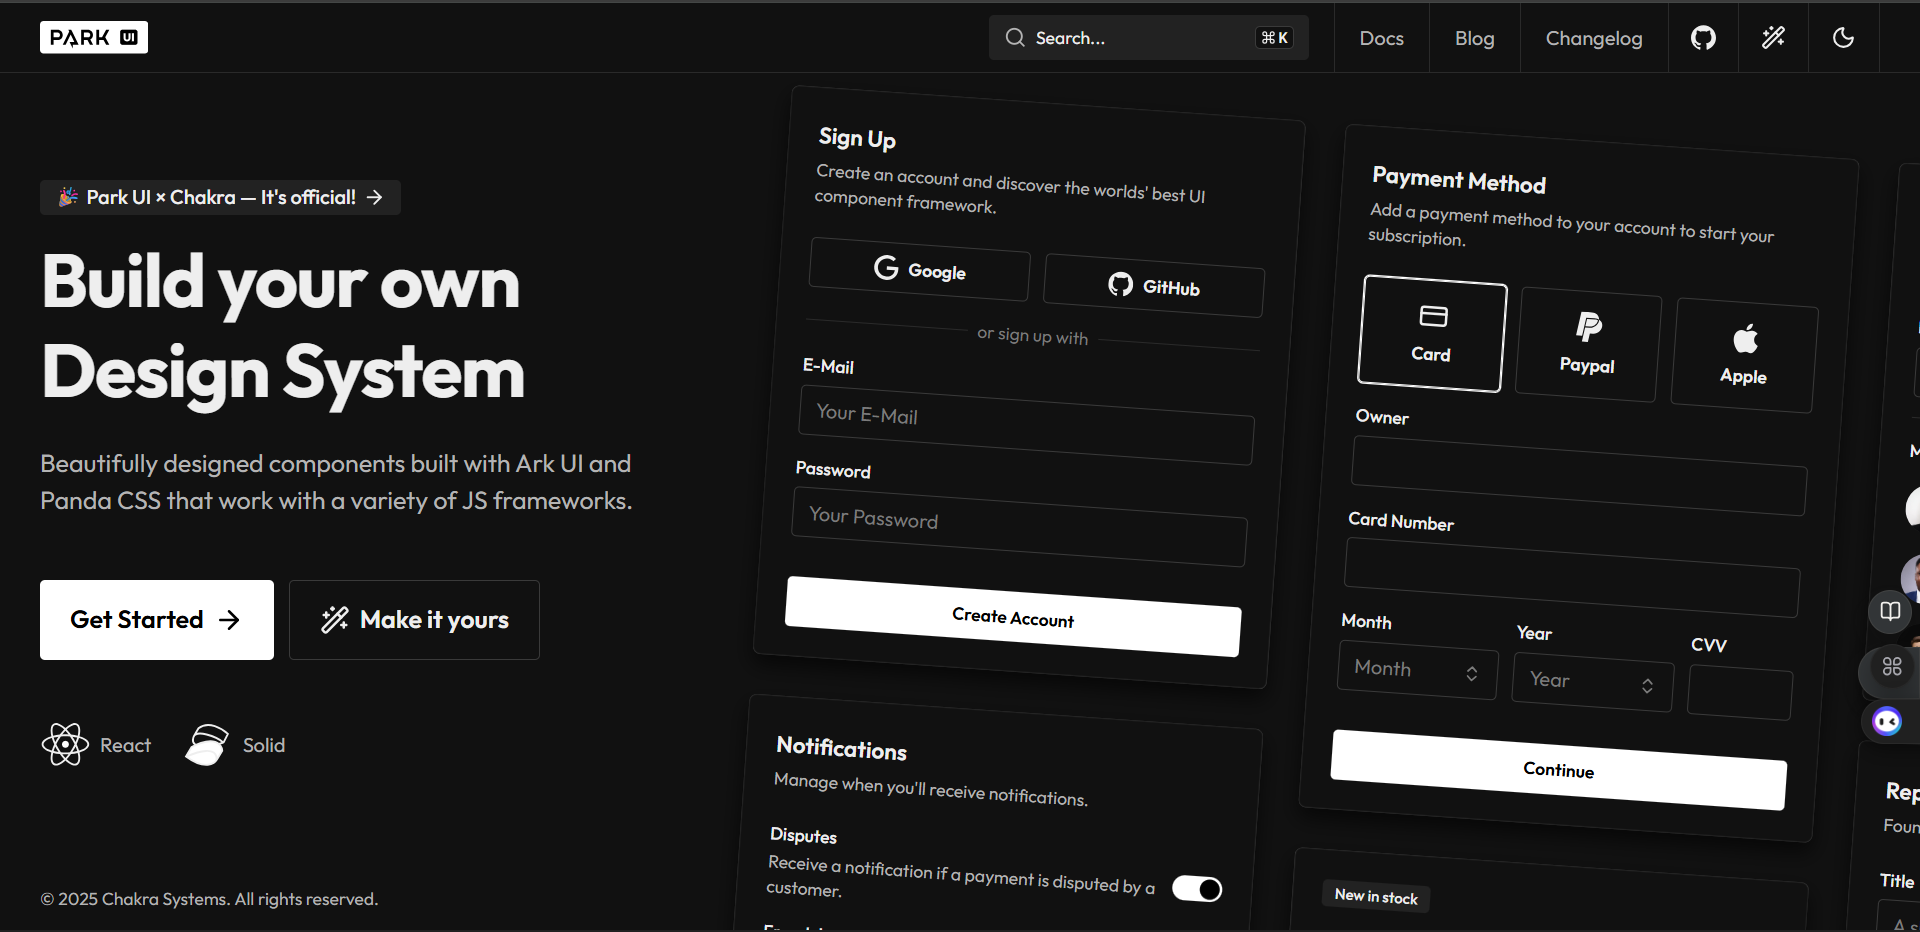Image resolution: width=1920 pixels, height=932 pixels.
Task: Select the Card payment option
Action: [x=1432, y=334]
